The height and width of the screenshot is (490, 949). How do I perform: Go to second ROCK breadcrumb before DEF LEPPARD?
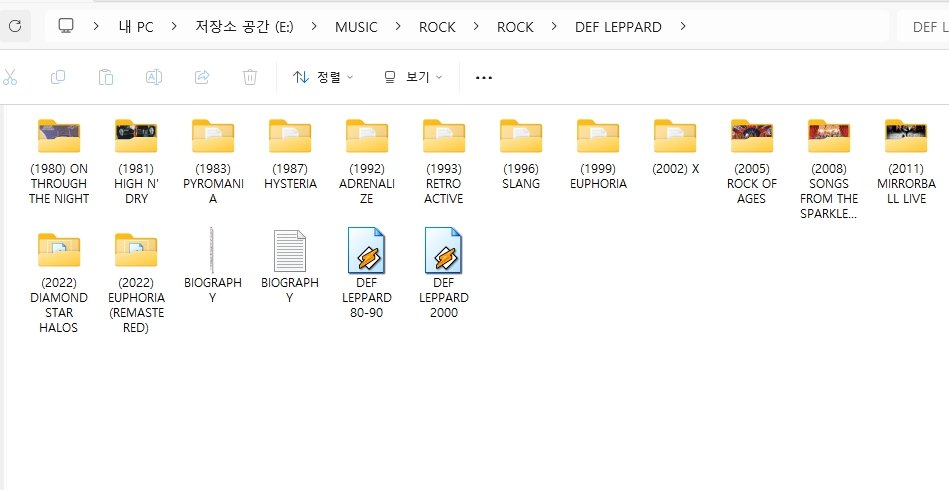point(515,27)
